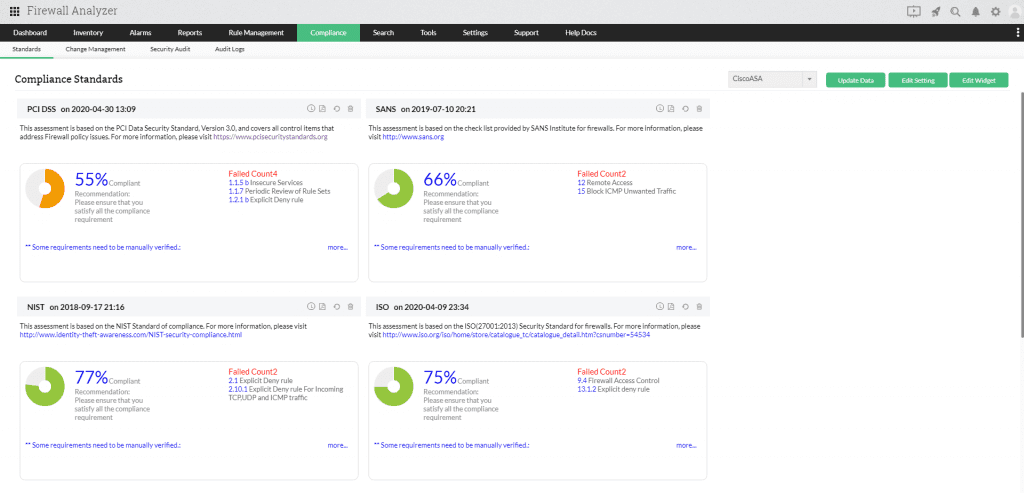Open the CiscoASA device dropdown
1024x493 pixels.
click(773, 80)
